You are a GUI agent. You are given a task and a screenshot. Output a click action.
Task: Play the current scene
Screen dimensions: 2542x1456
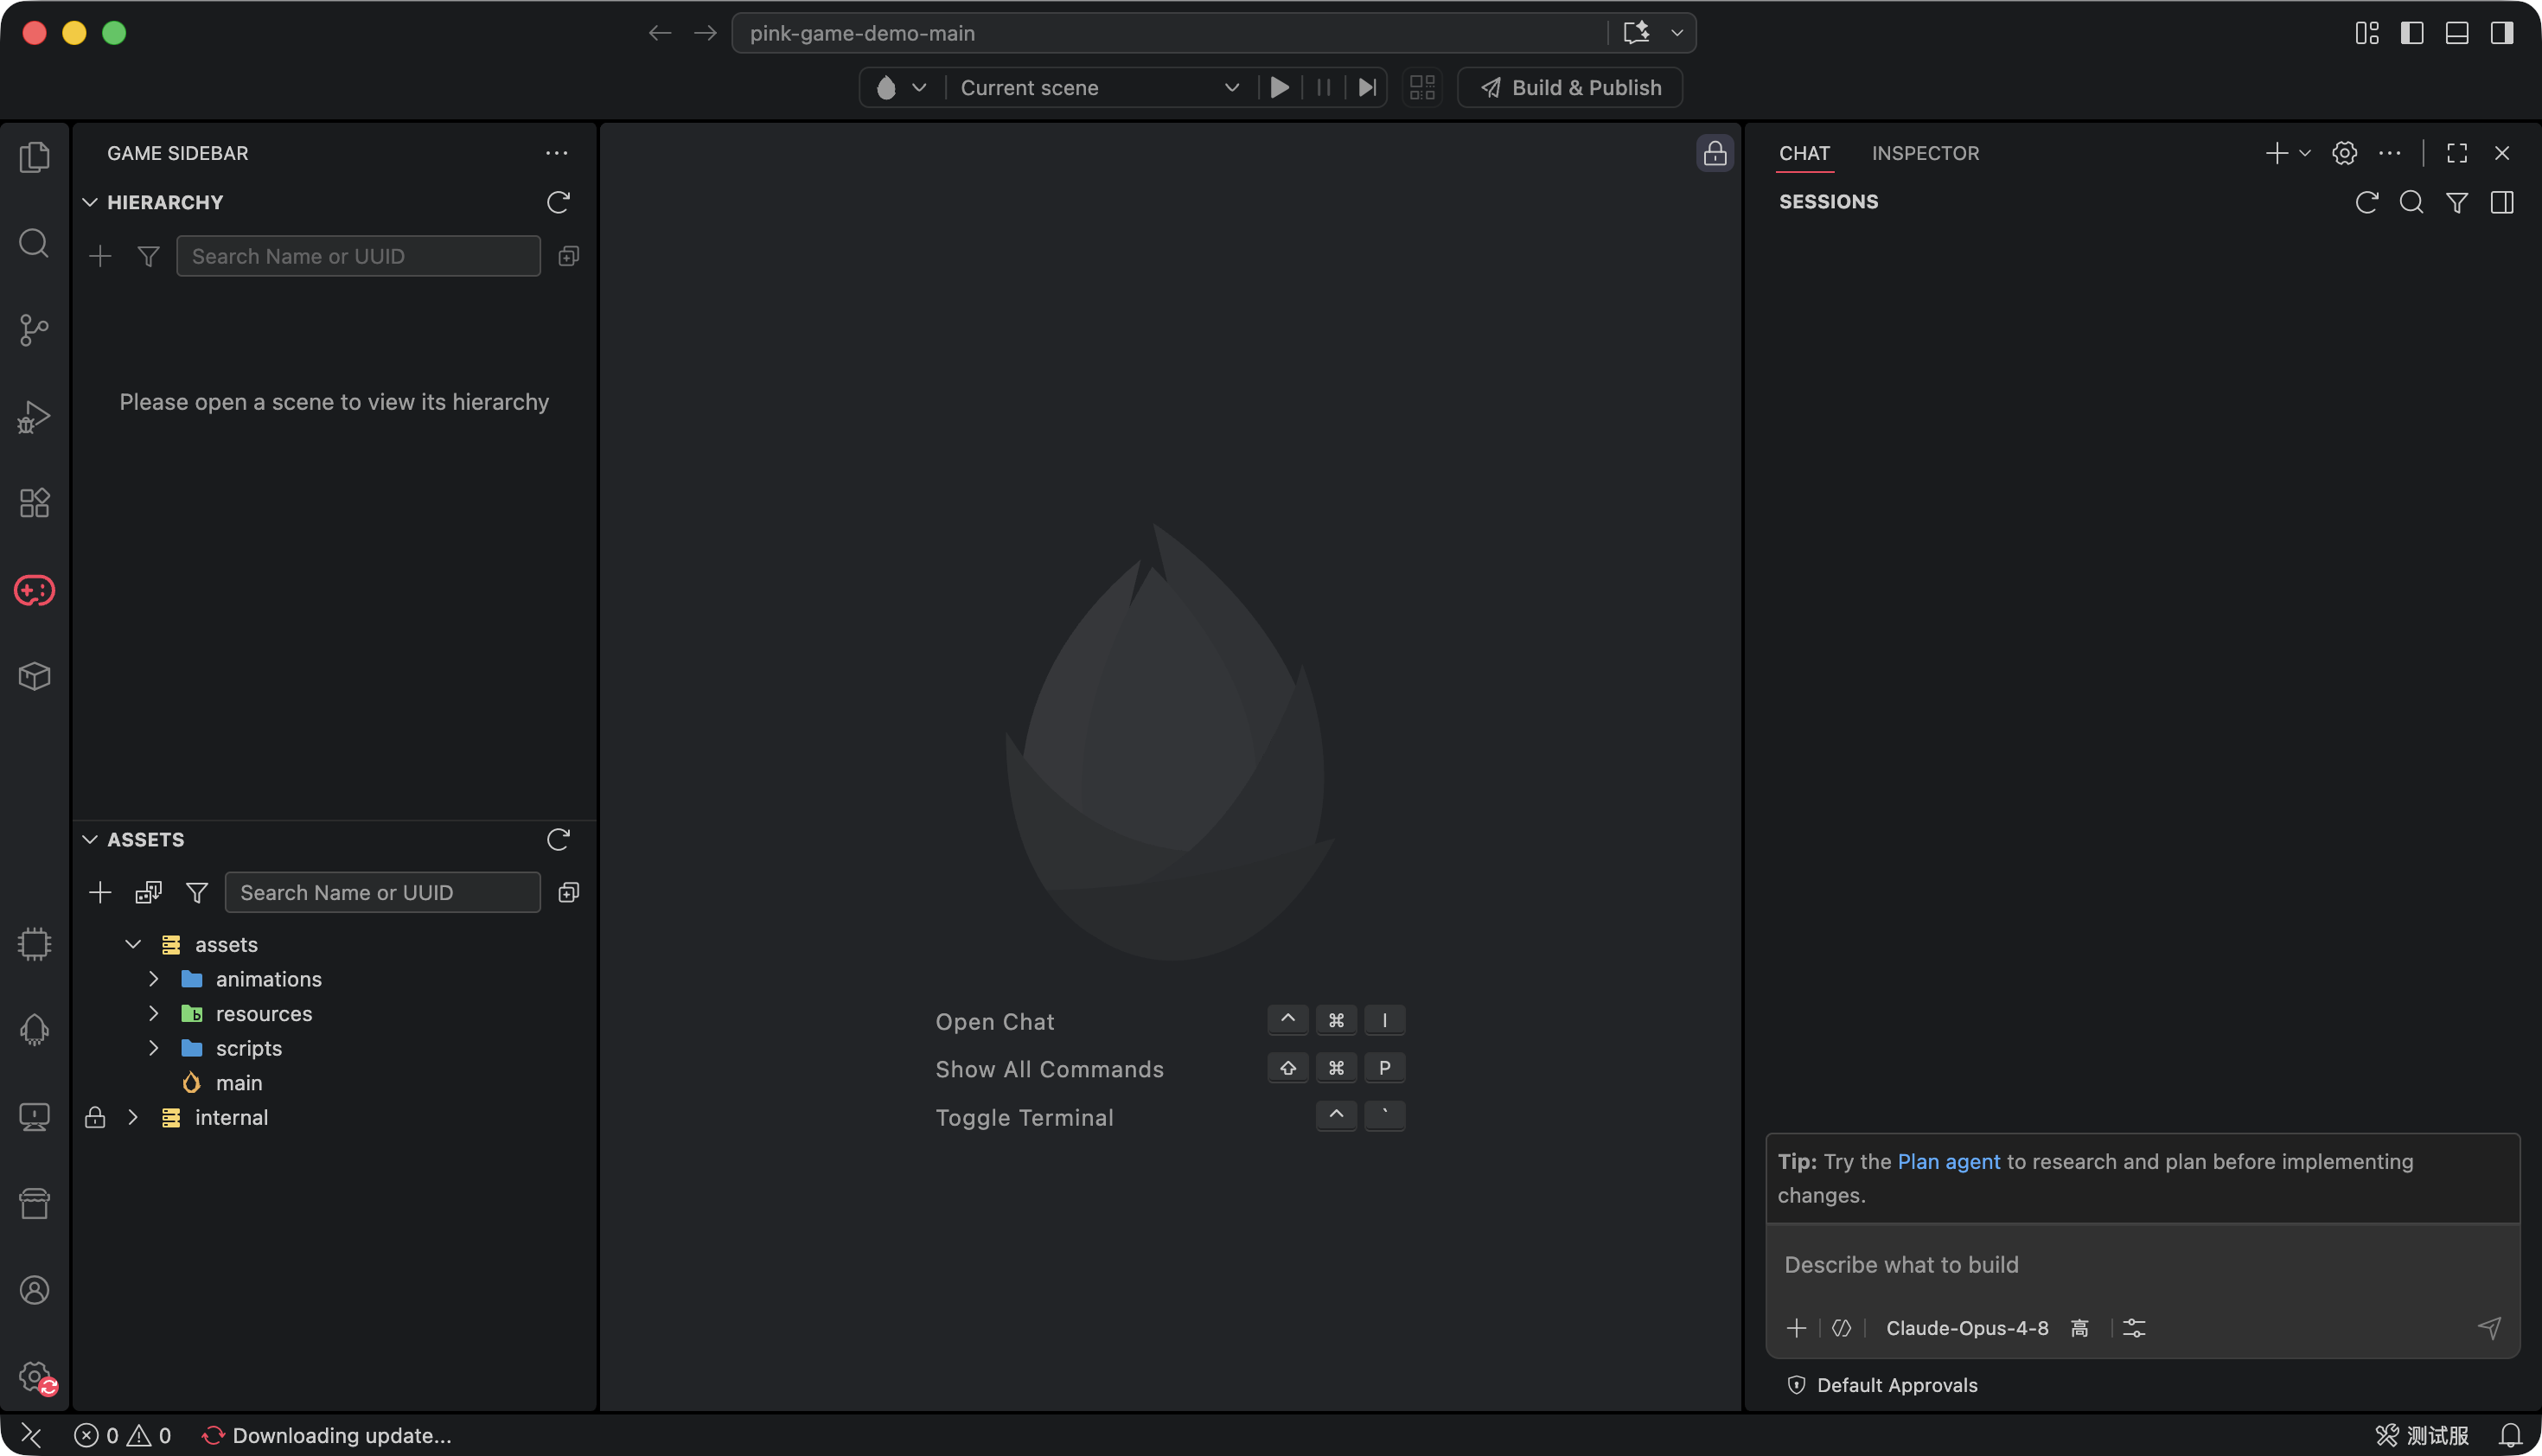point(1279,88)
